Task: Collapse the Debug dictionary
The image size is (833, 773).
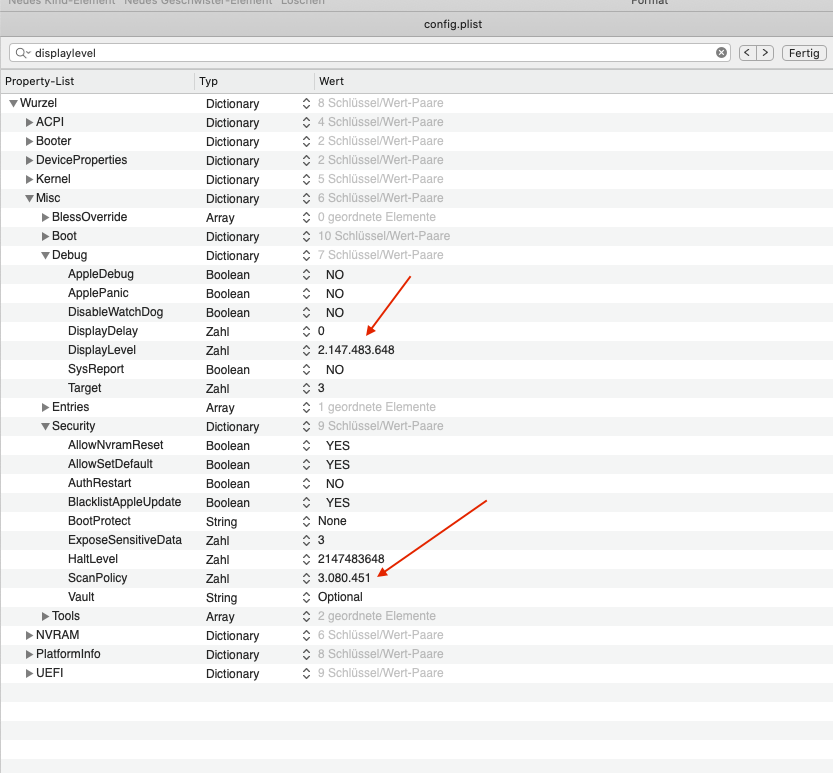Action: coord(45,256)
